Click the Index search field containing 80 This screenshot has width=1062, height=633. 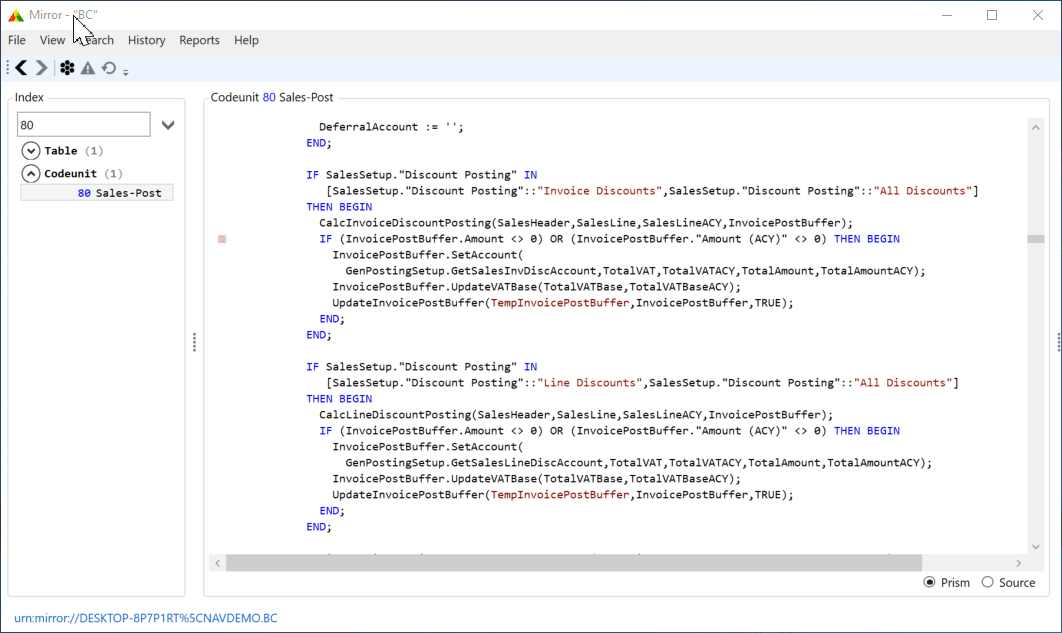pos(83,125)
